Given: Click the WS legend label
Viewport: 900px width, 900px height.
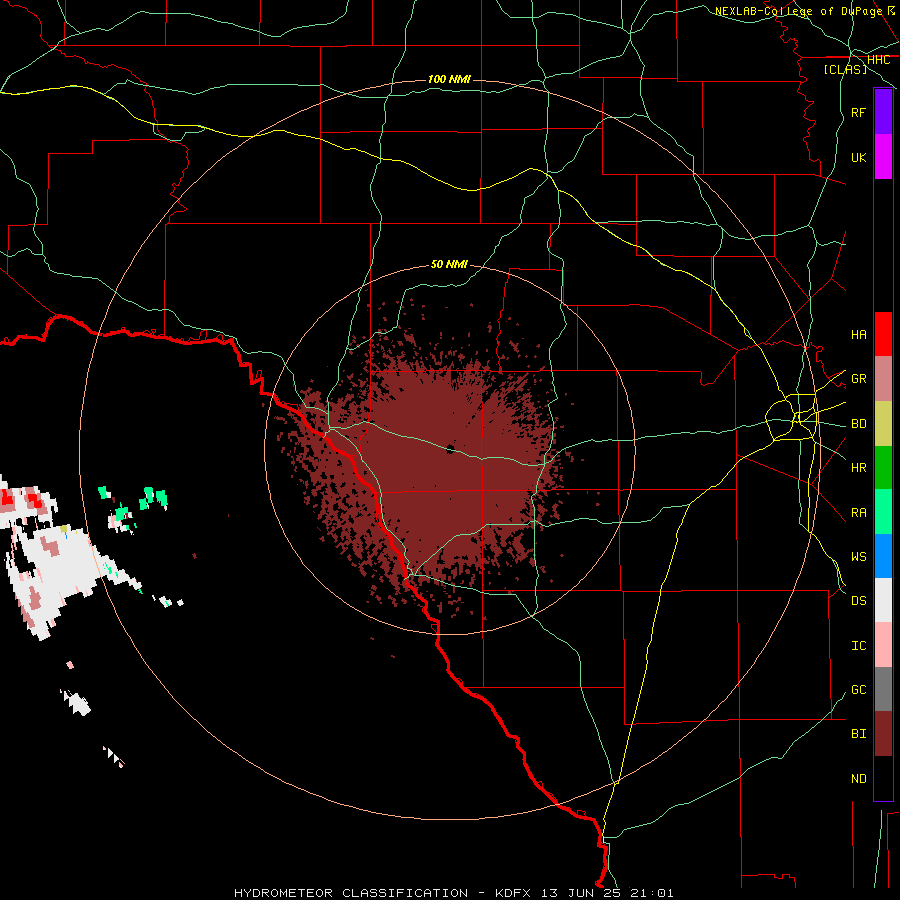Looking at the screenshot, I should [859, 556].
